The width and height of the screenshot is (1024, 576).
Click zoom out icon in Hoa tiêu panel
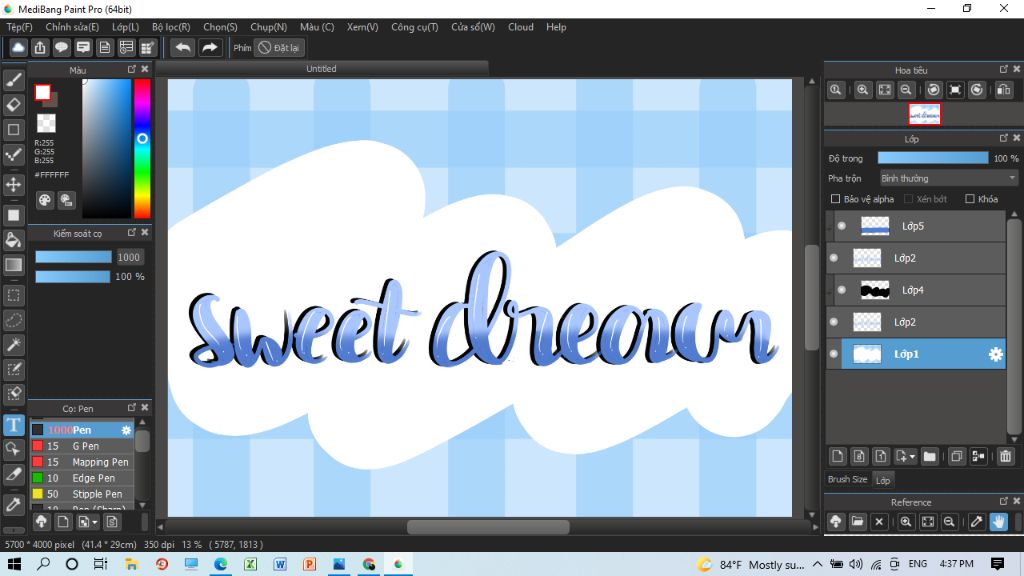[x=906, y=90]
